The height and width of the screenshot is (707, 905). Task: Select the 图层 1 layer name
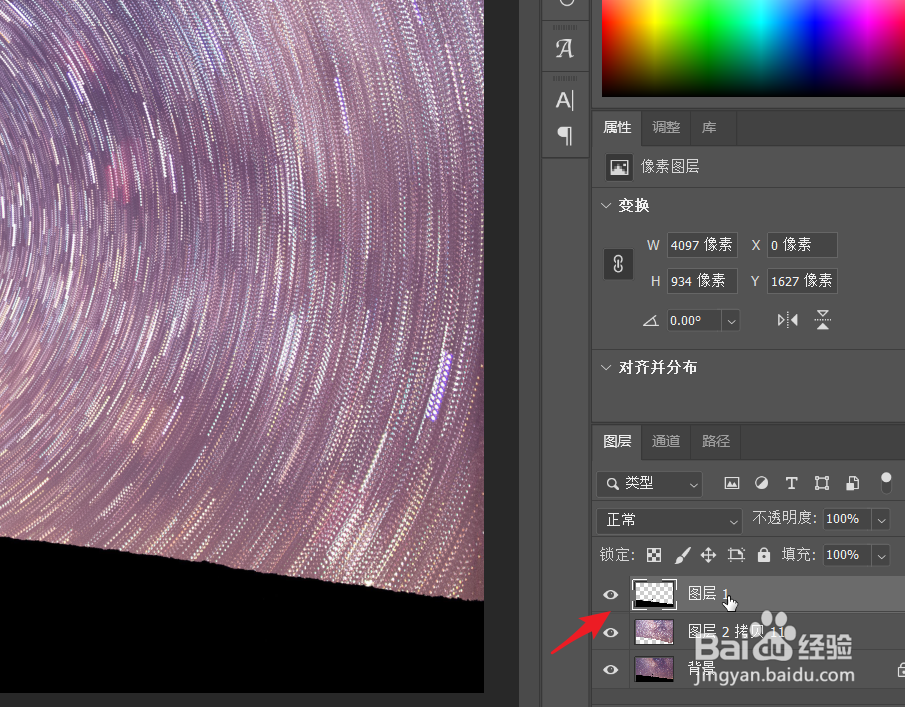(x=708, y=594)
